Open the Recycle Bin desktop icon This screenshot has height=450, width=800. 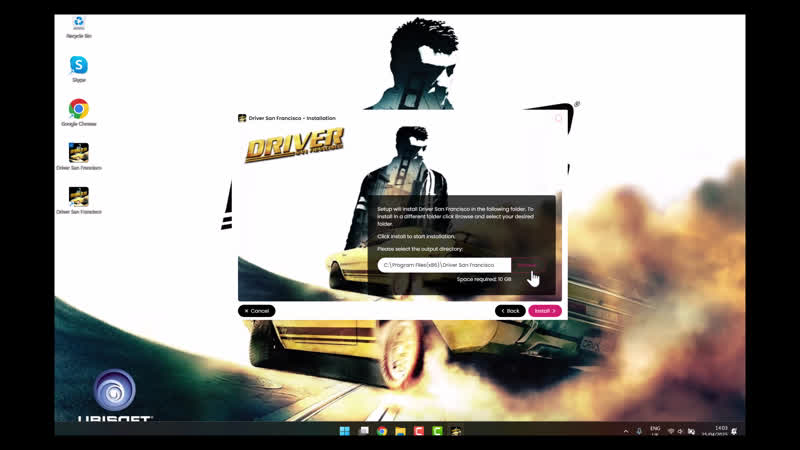[x=79, y=27]
